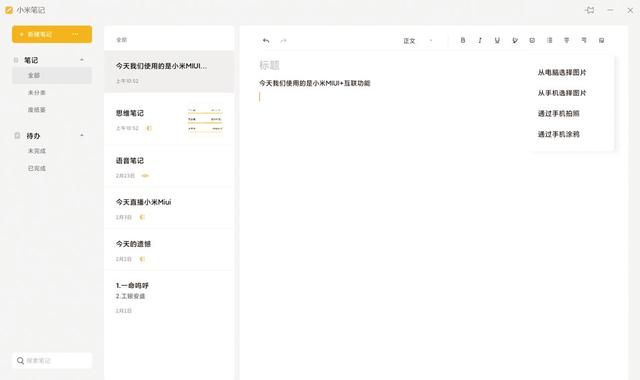Choose 从手机选择图片 from the image menu
This screenshot has height=380, width=640.
coord(562,93)
